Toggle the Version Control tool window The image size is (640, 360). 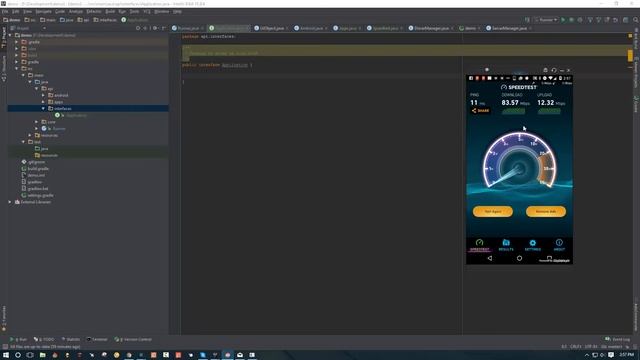click(133, 339)
